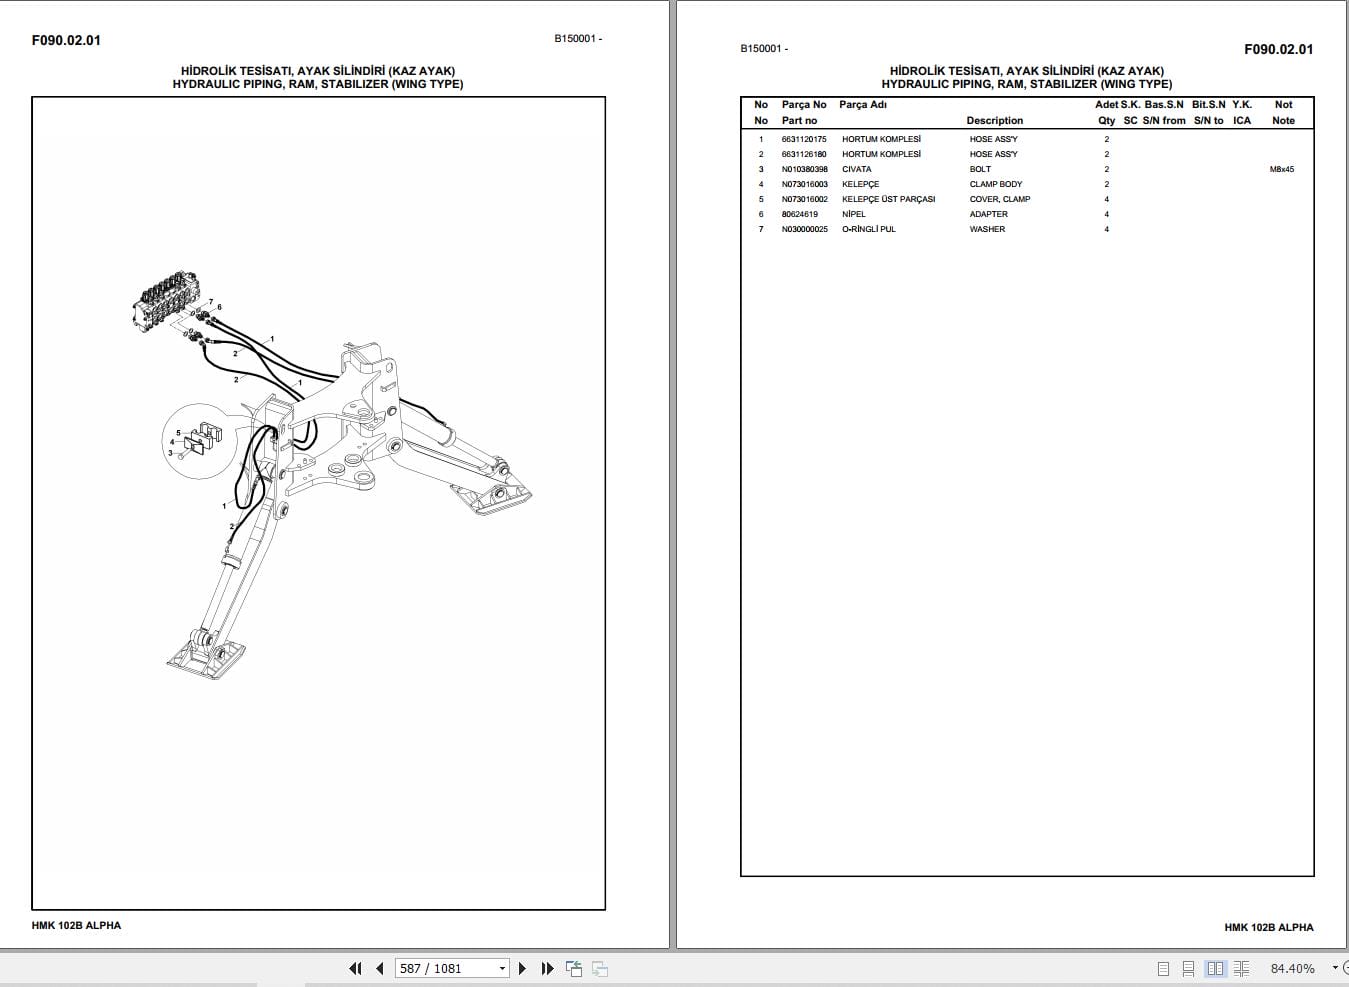Toggle off the highlighted facing pages mode
Viewport: 1349px width, 987px height.
tap(1215, 968)
